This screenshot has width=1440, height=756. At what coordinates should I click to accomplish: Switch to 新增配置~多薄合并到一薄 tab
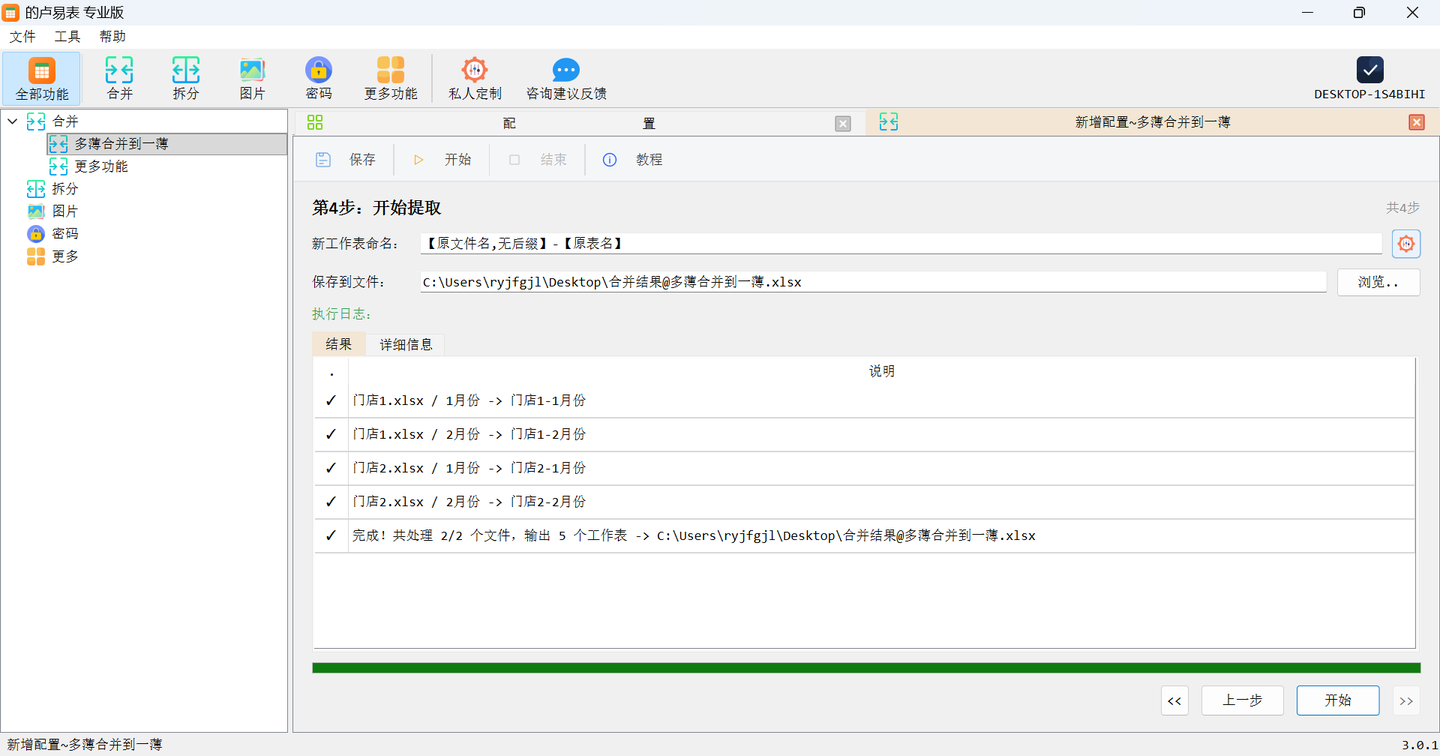tap(1152, 122)
